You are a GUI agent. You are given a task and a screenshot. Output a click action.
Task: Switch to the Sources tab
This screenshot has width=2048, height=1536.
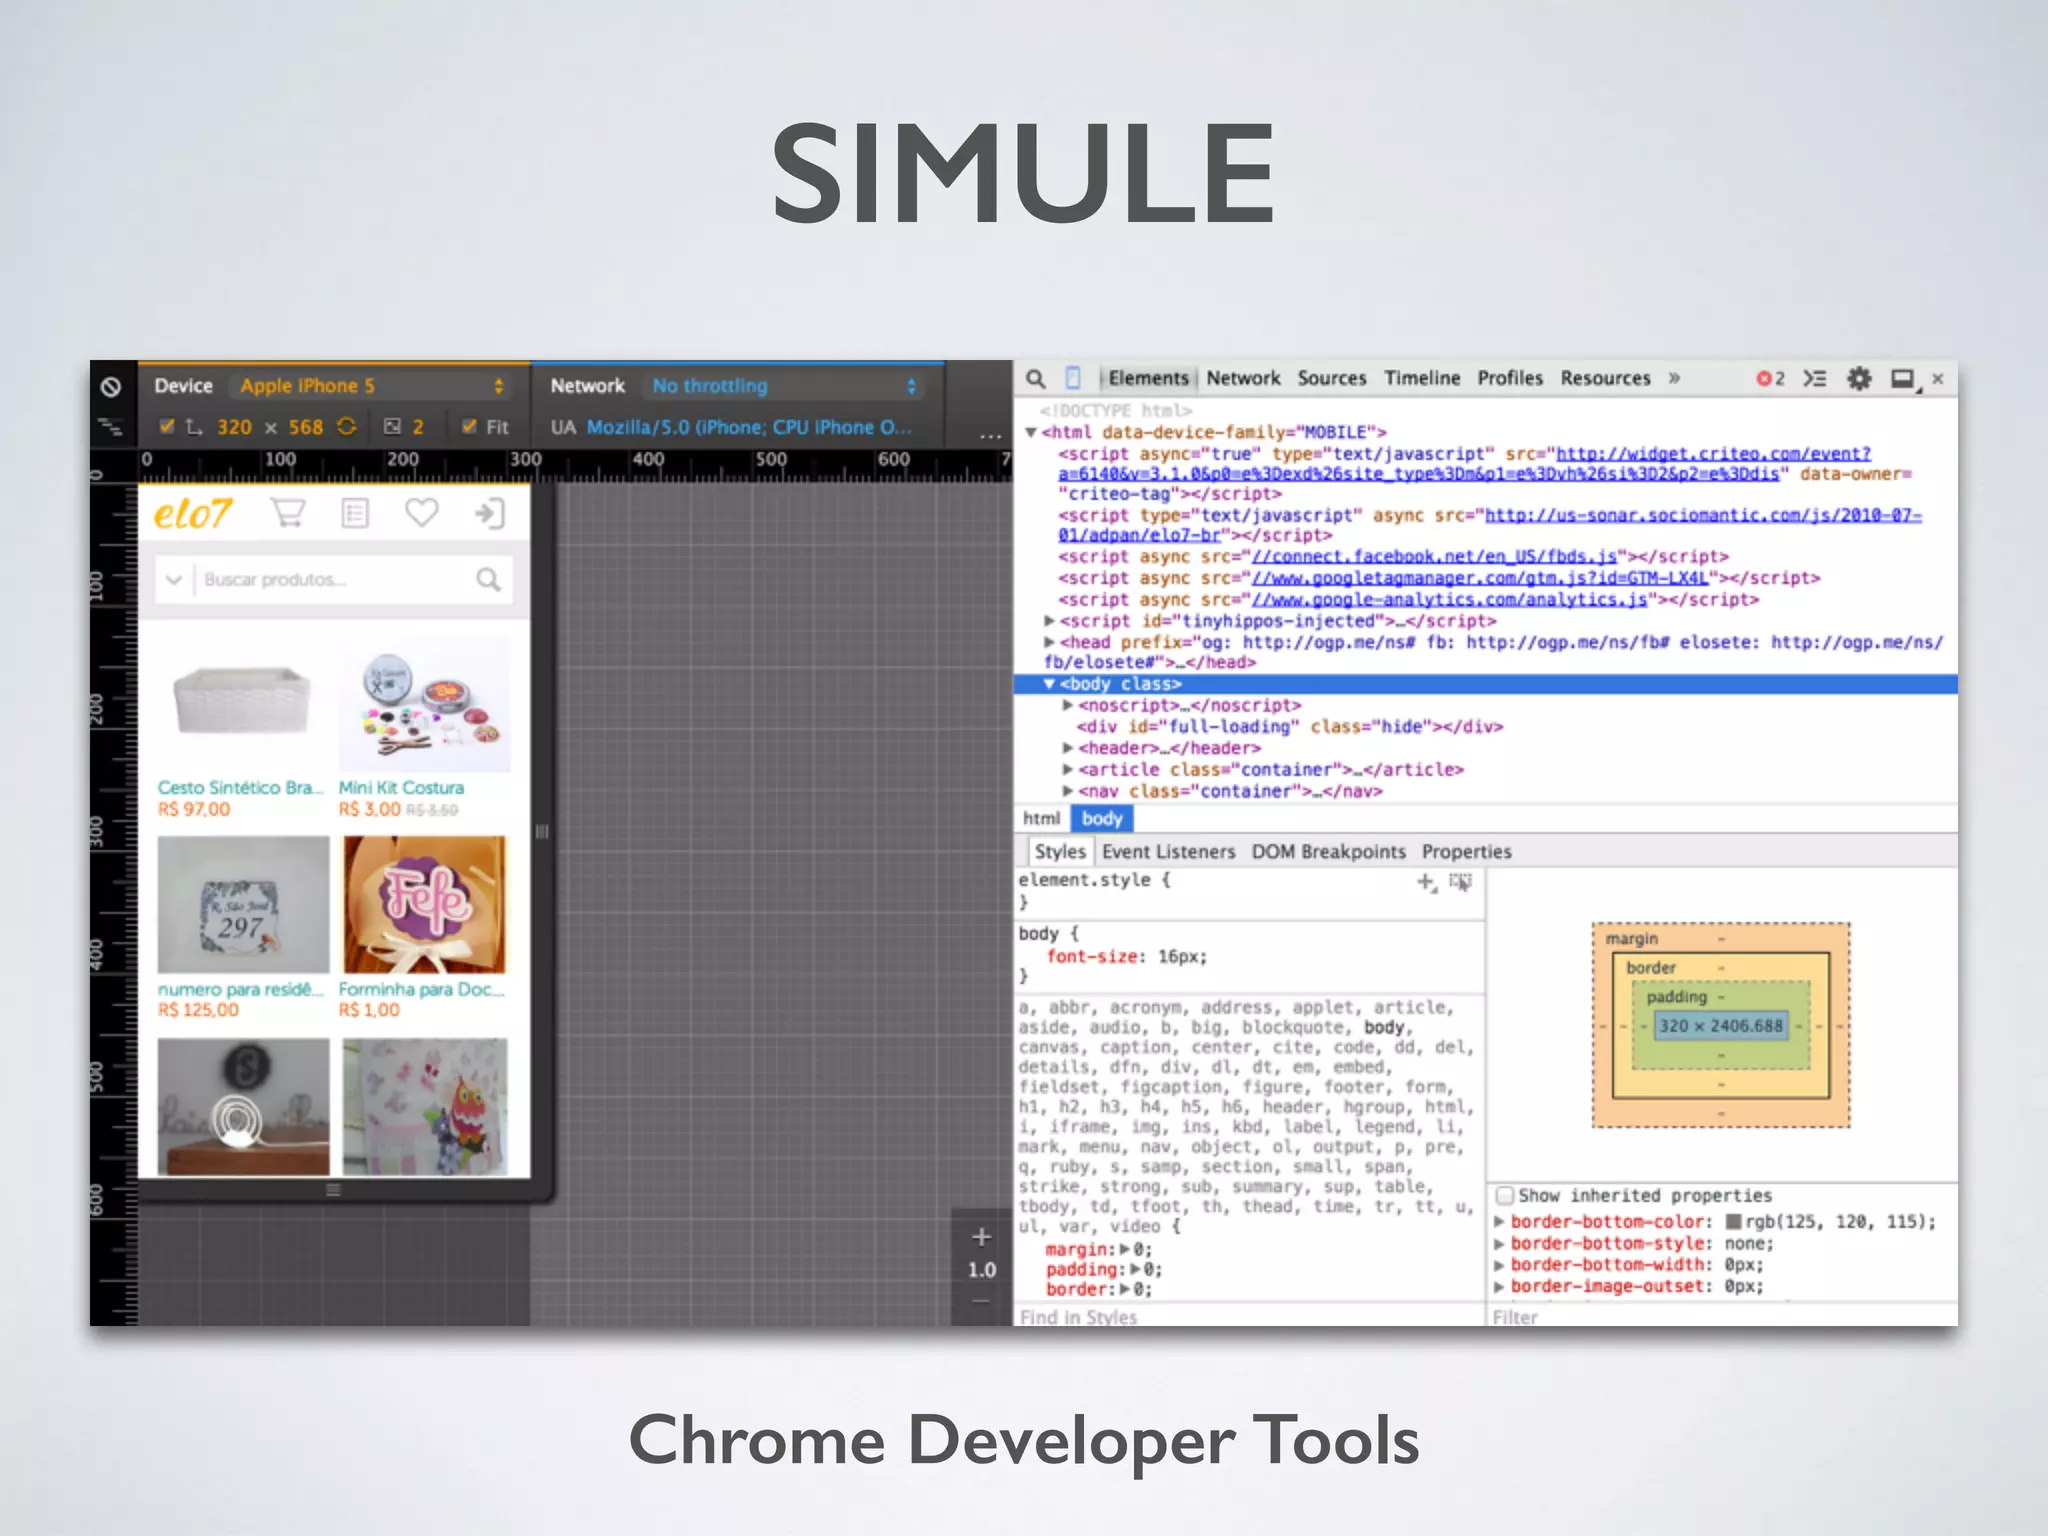[x=1332, y=378]
